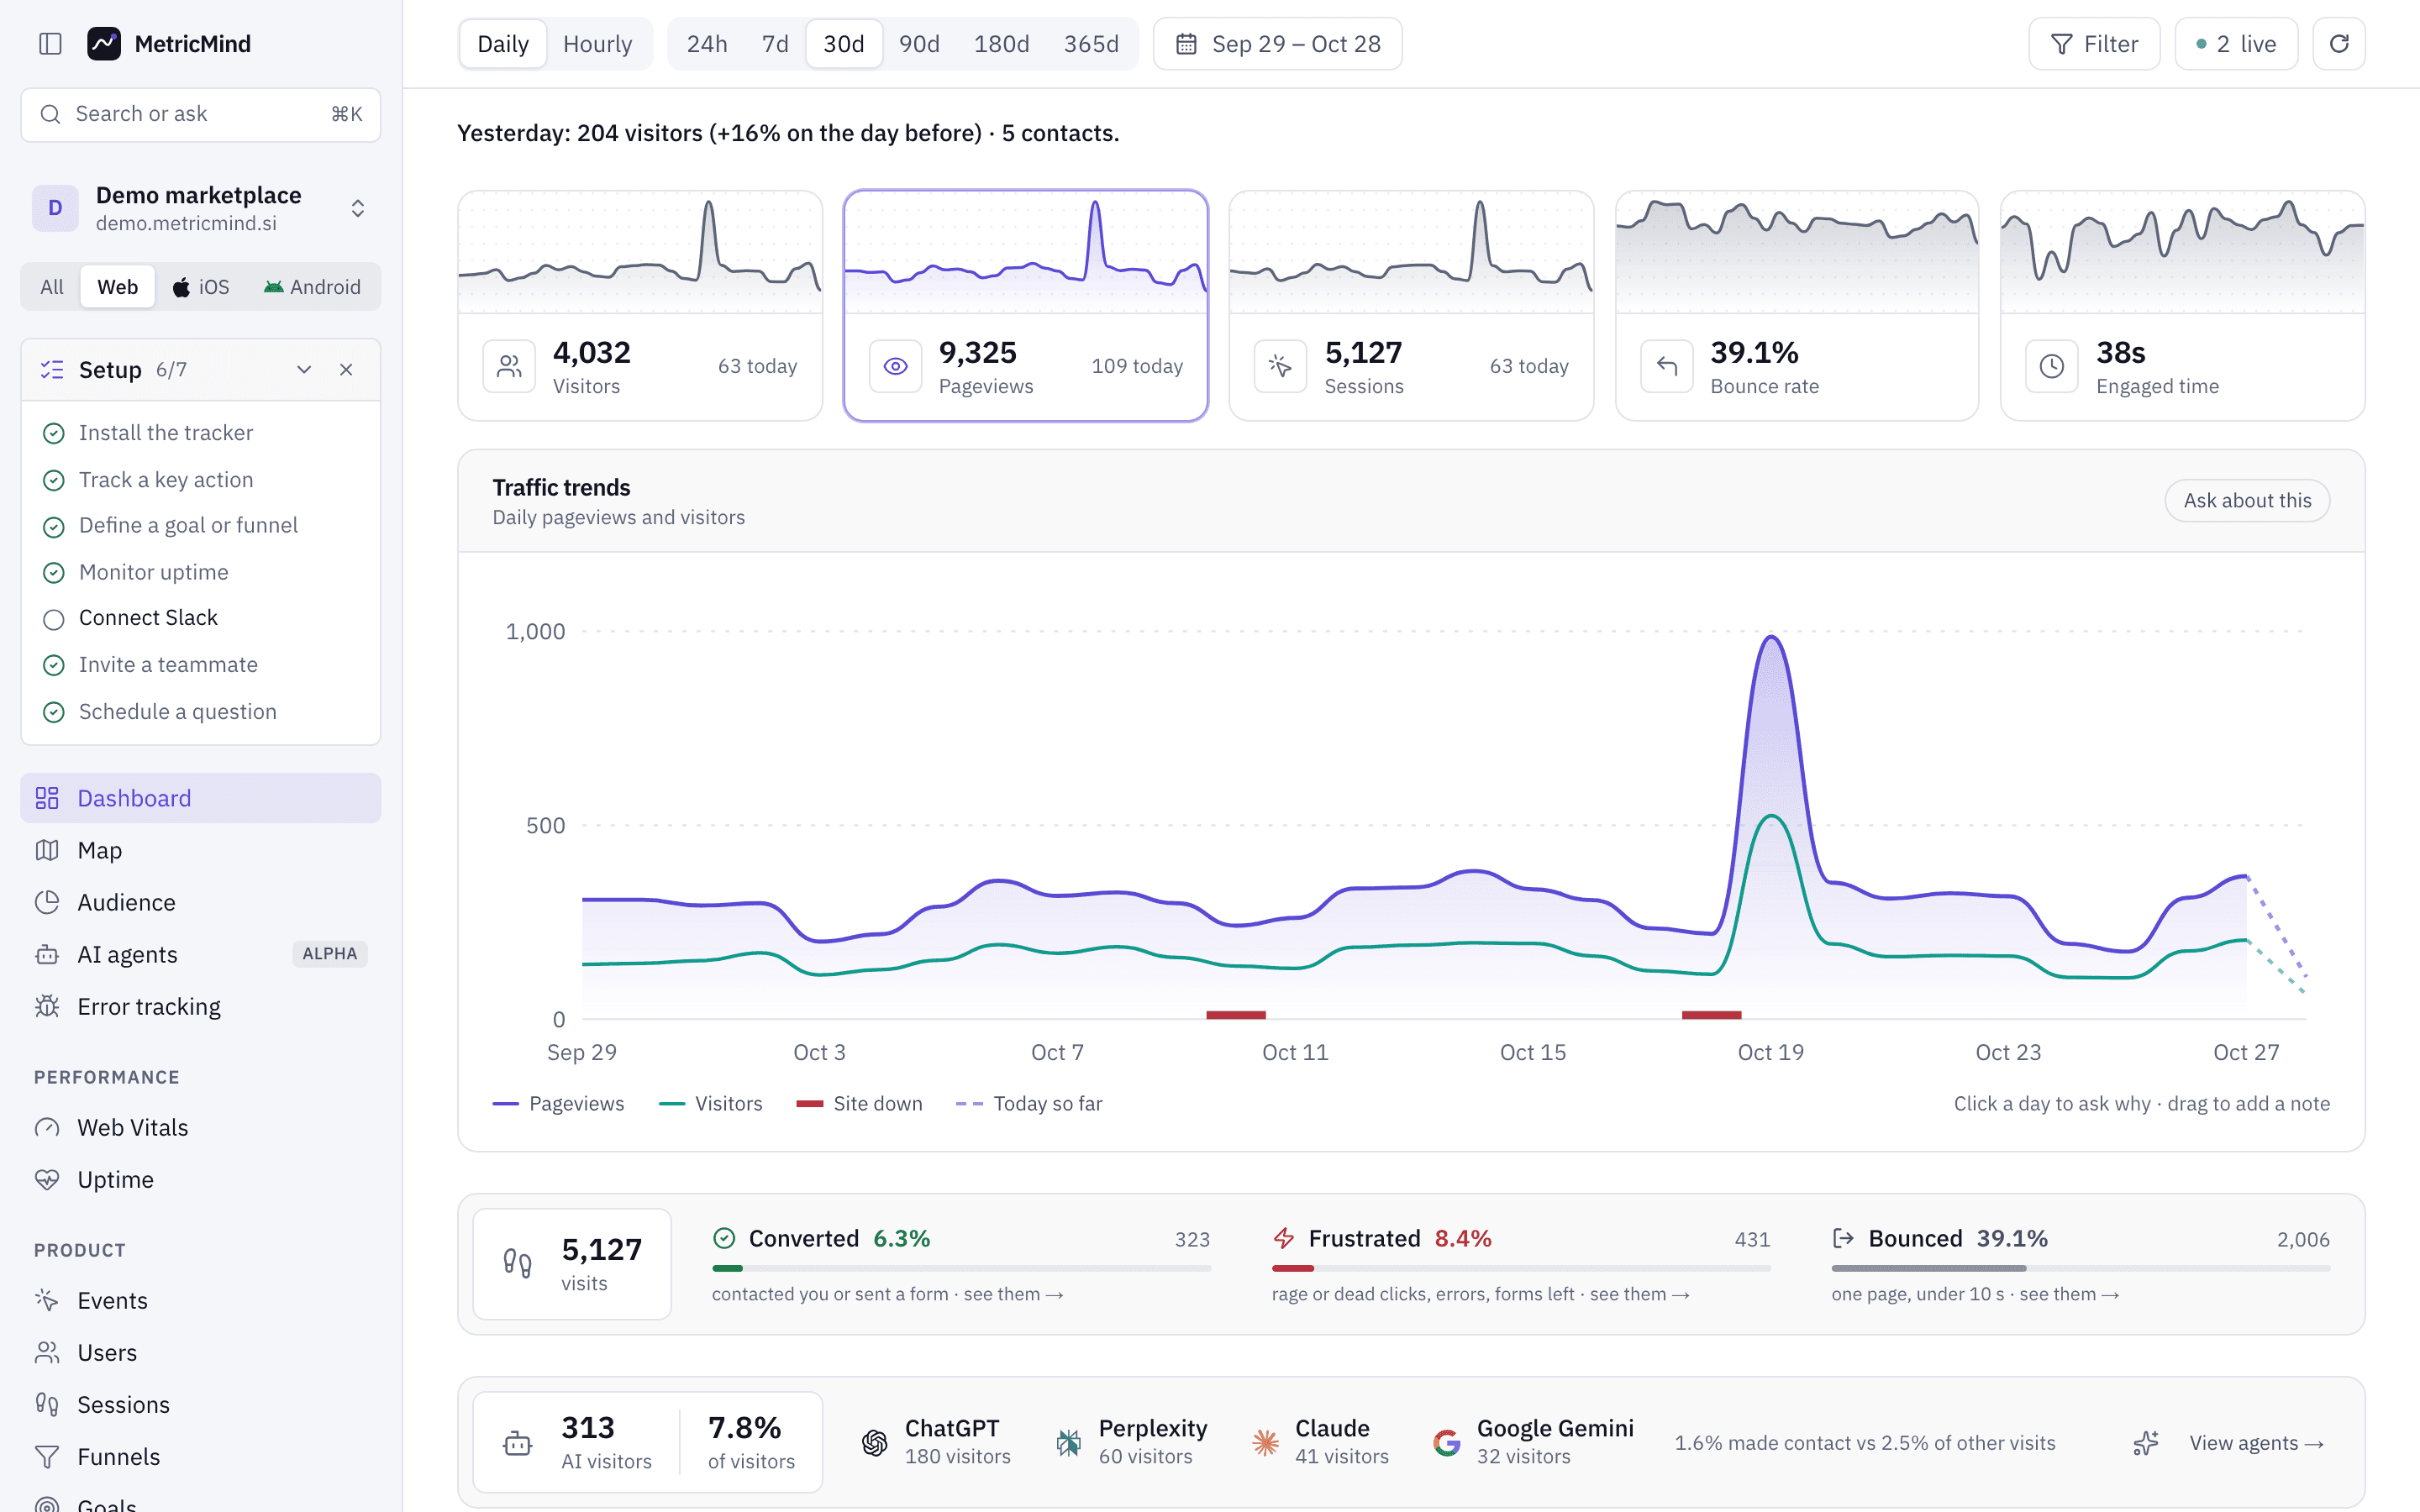This screenshot has height=1512, width=2420.
Task: Click the Ask about this button
Action: click(x=2247, y=500)
